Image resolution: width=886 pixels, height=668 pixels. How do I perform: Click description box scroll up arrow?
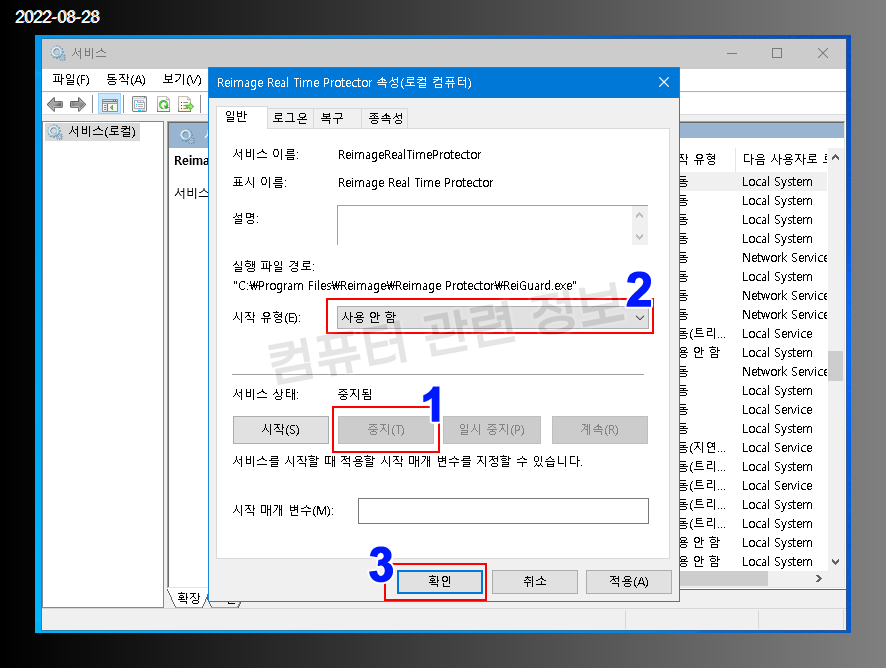coord(639,215)
